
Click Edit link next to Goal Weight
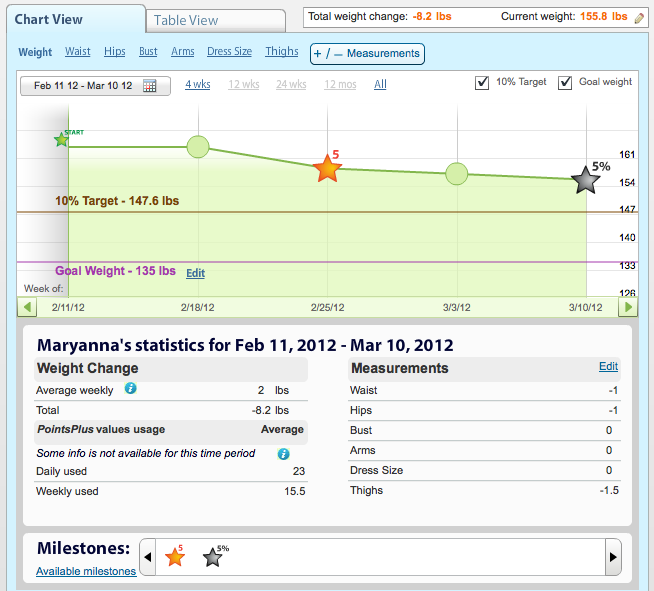pyautogui.click(x=195, y=272)
